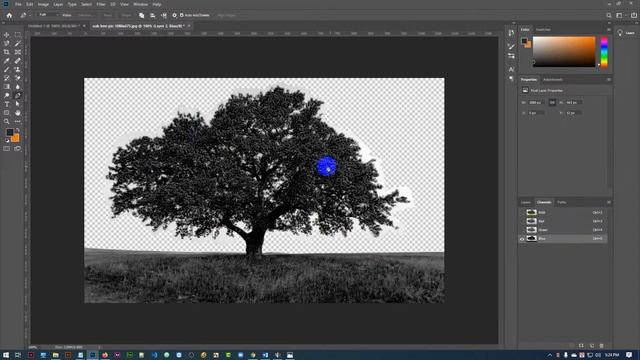
Task: Select the Eraser tool
Action: pyautogui.click(x=18, y=78)
